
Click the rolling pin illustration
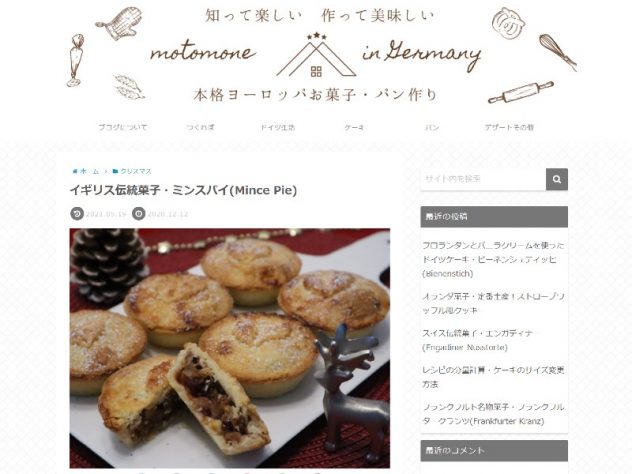pyautogui.click(x=520, y=92)
